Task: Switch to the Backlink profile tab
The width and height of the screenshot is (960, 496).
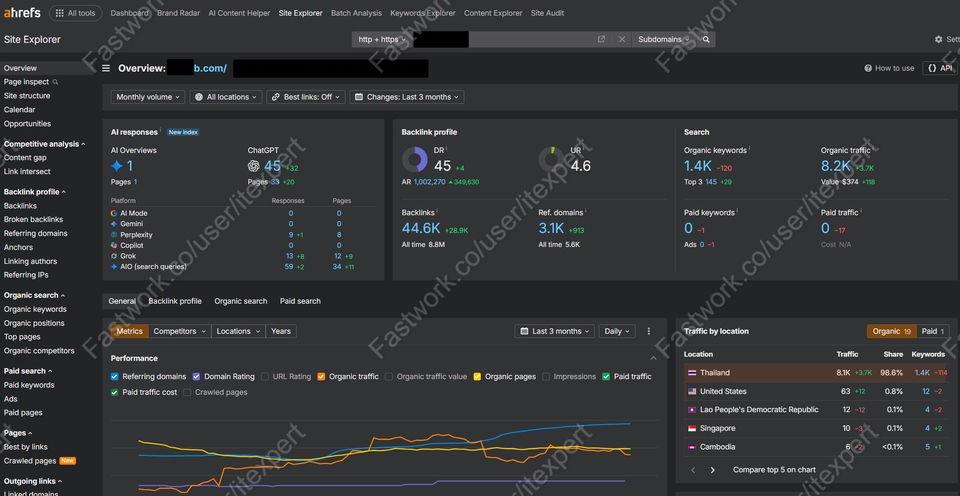Action: (x=175, y=301)
